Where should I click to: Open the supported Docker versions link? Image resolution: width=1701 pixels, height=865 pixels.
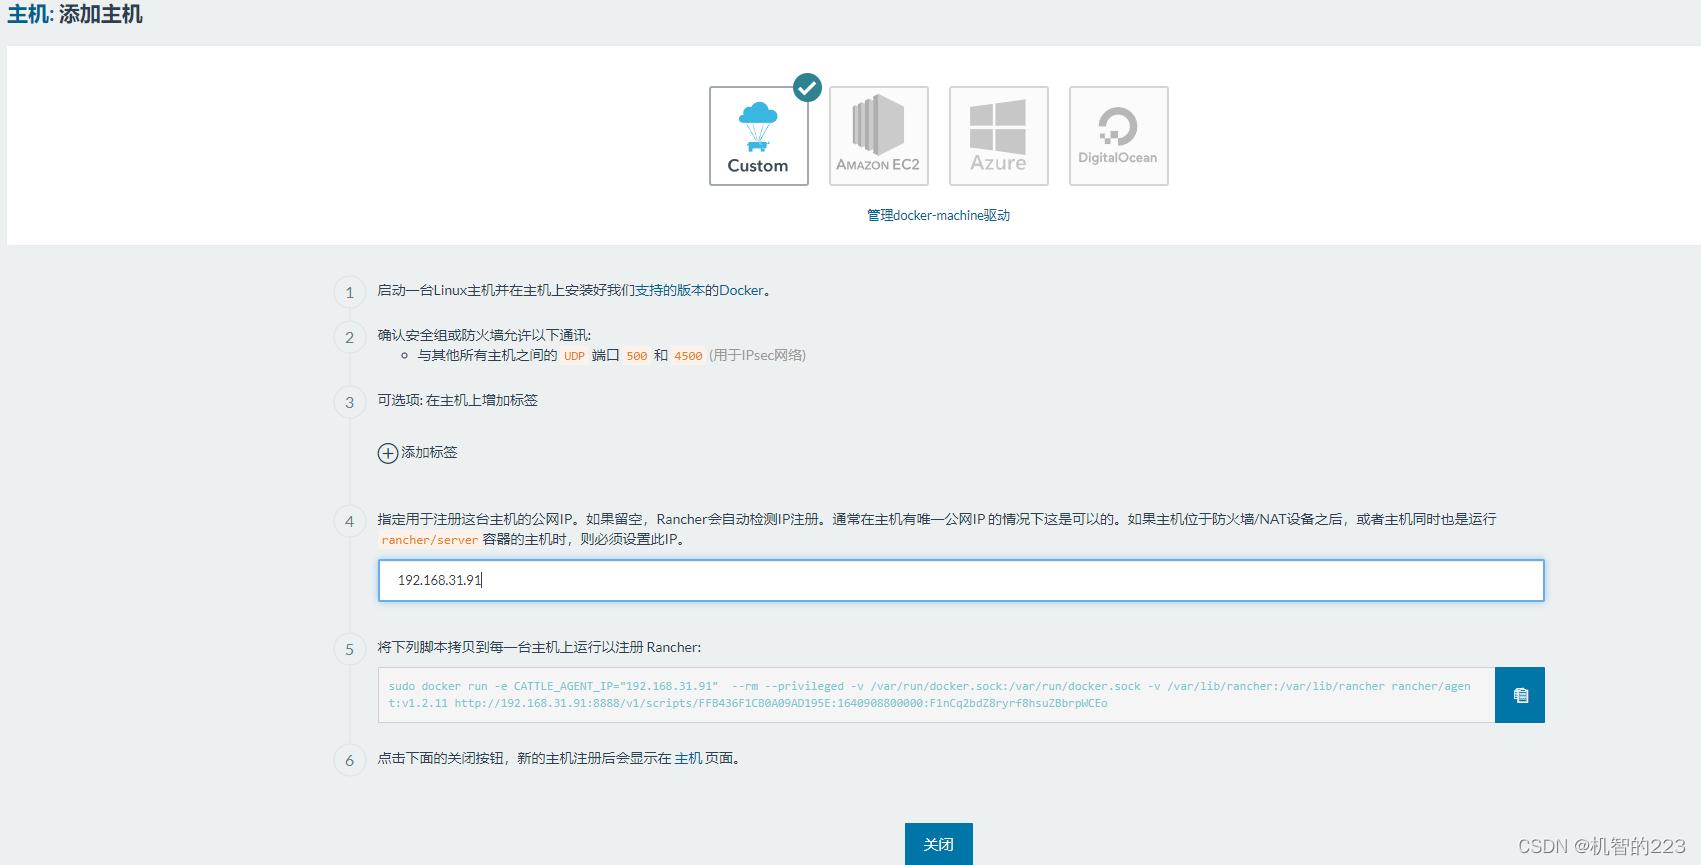click(x=699, y=290)
